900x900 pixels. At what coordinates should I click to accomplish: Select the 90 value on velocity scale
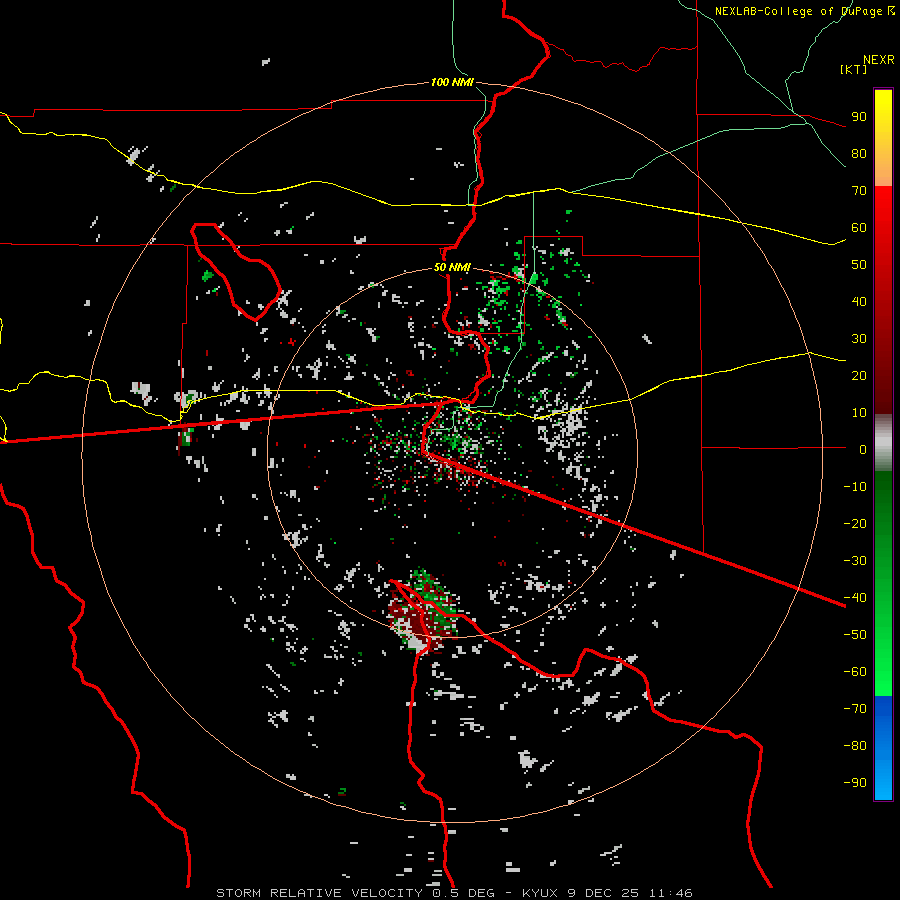coord(859,117)
